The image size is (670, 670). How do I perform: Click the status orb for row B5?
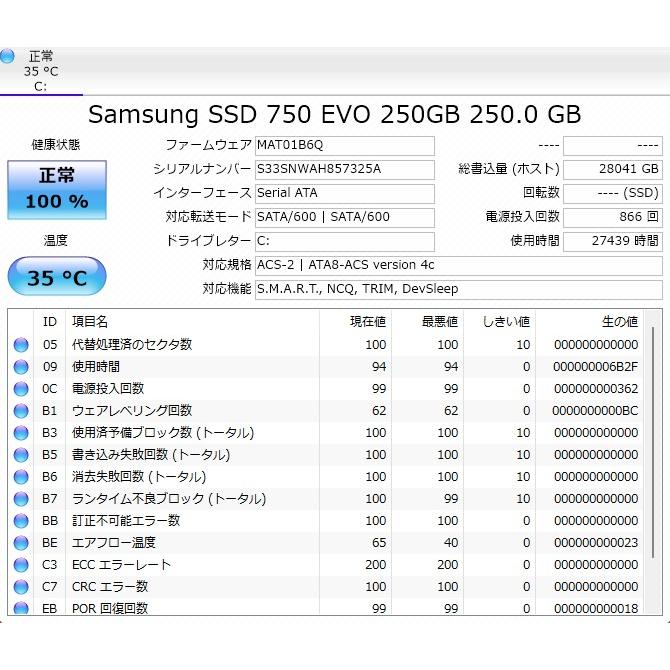click(x=21, y=455)
